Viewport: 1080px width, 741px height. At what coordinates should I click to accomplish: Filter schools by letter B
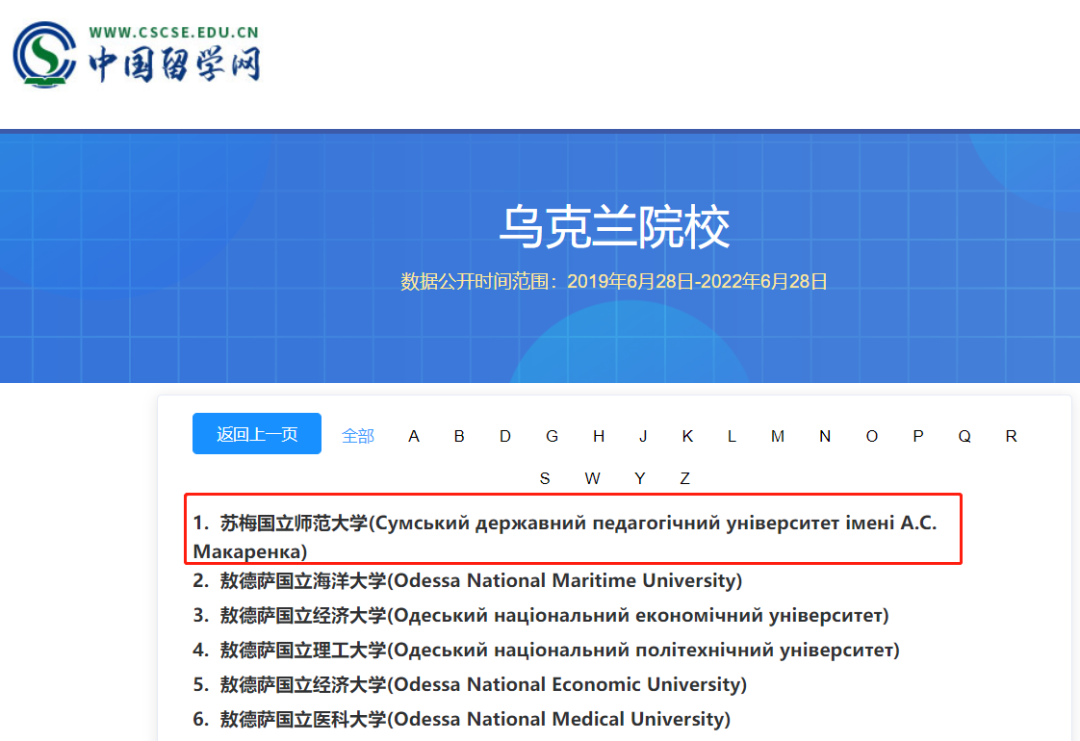tap(459, 436)
